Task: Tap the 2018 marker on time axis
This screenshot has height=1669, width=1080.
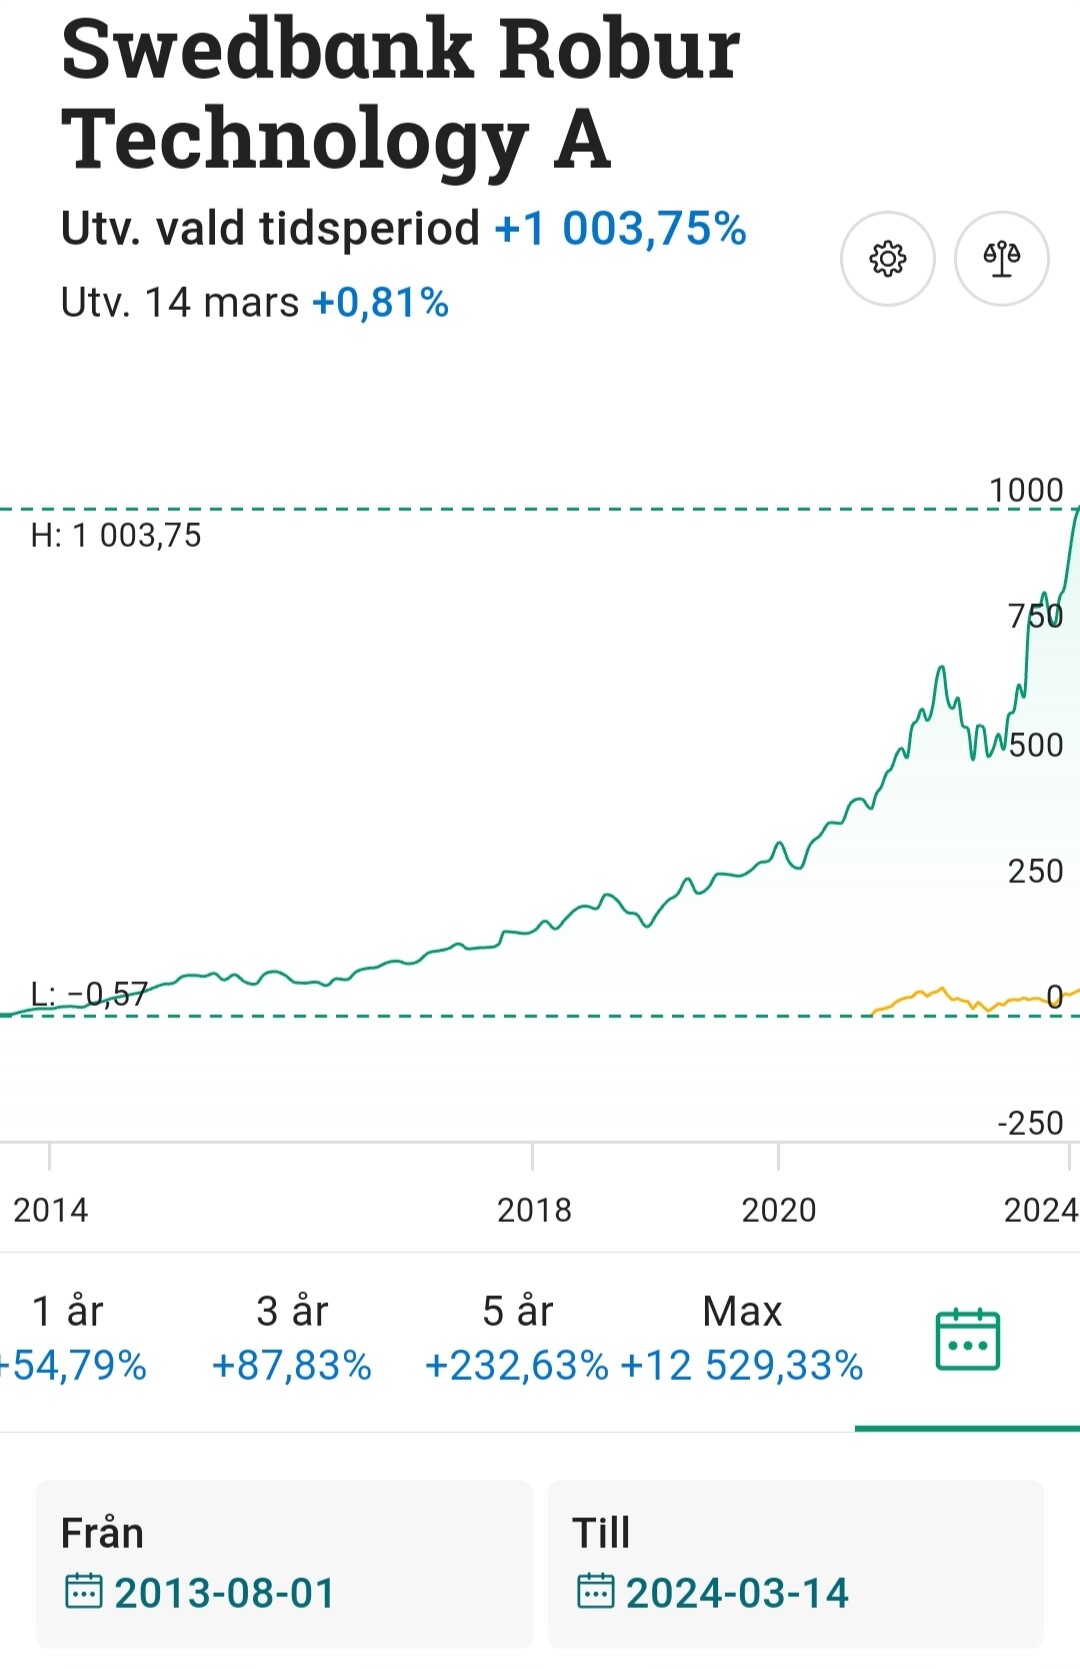Action: [534, 1210]
